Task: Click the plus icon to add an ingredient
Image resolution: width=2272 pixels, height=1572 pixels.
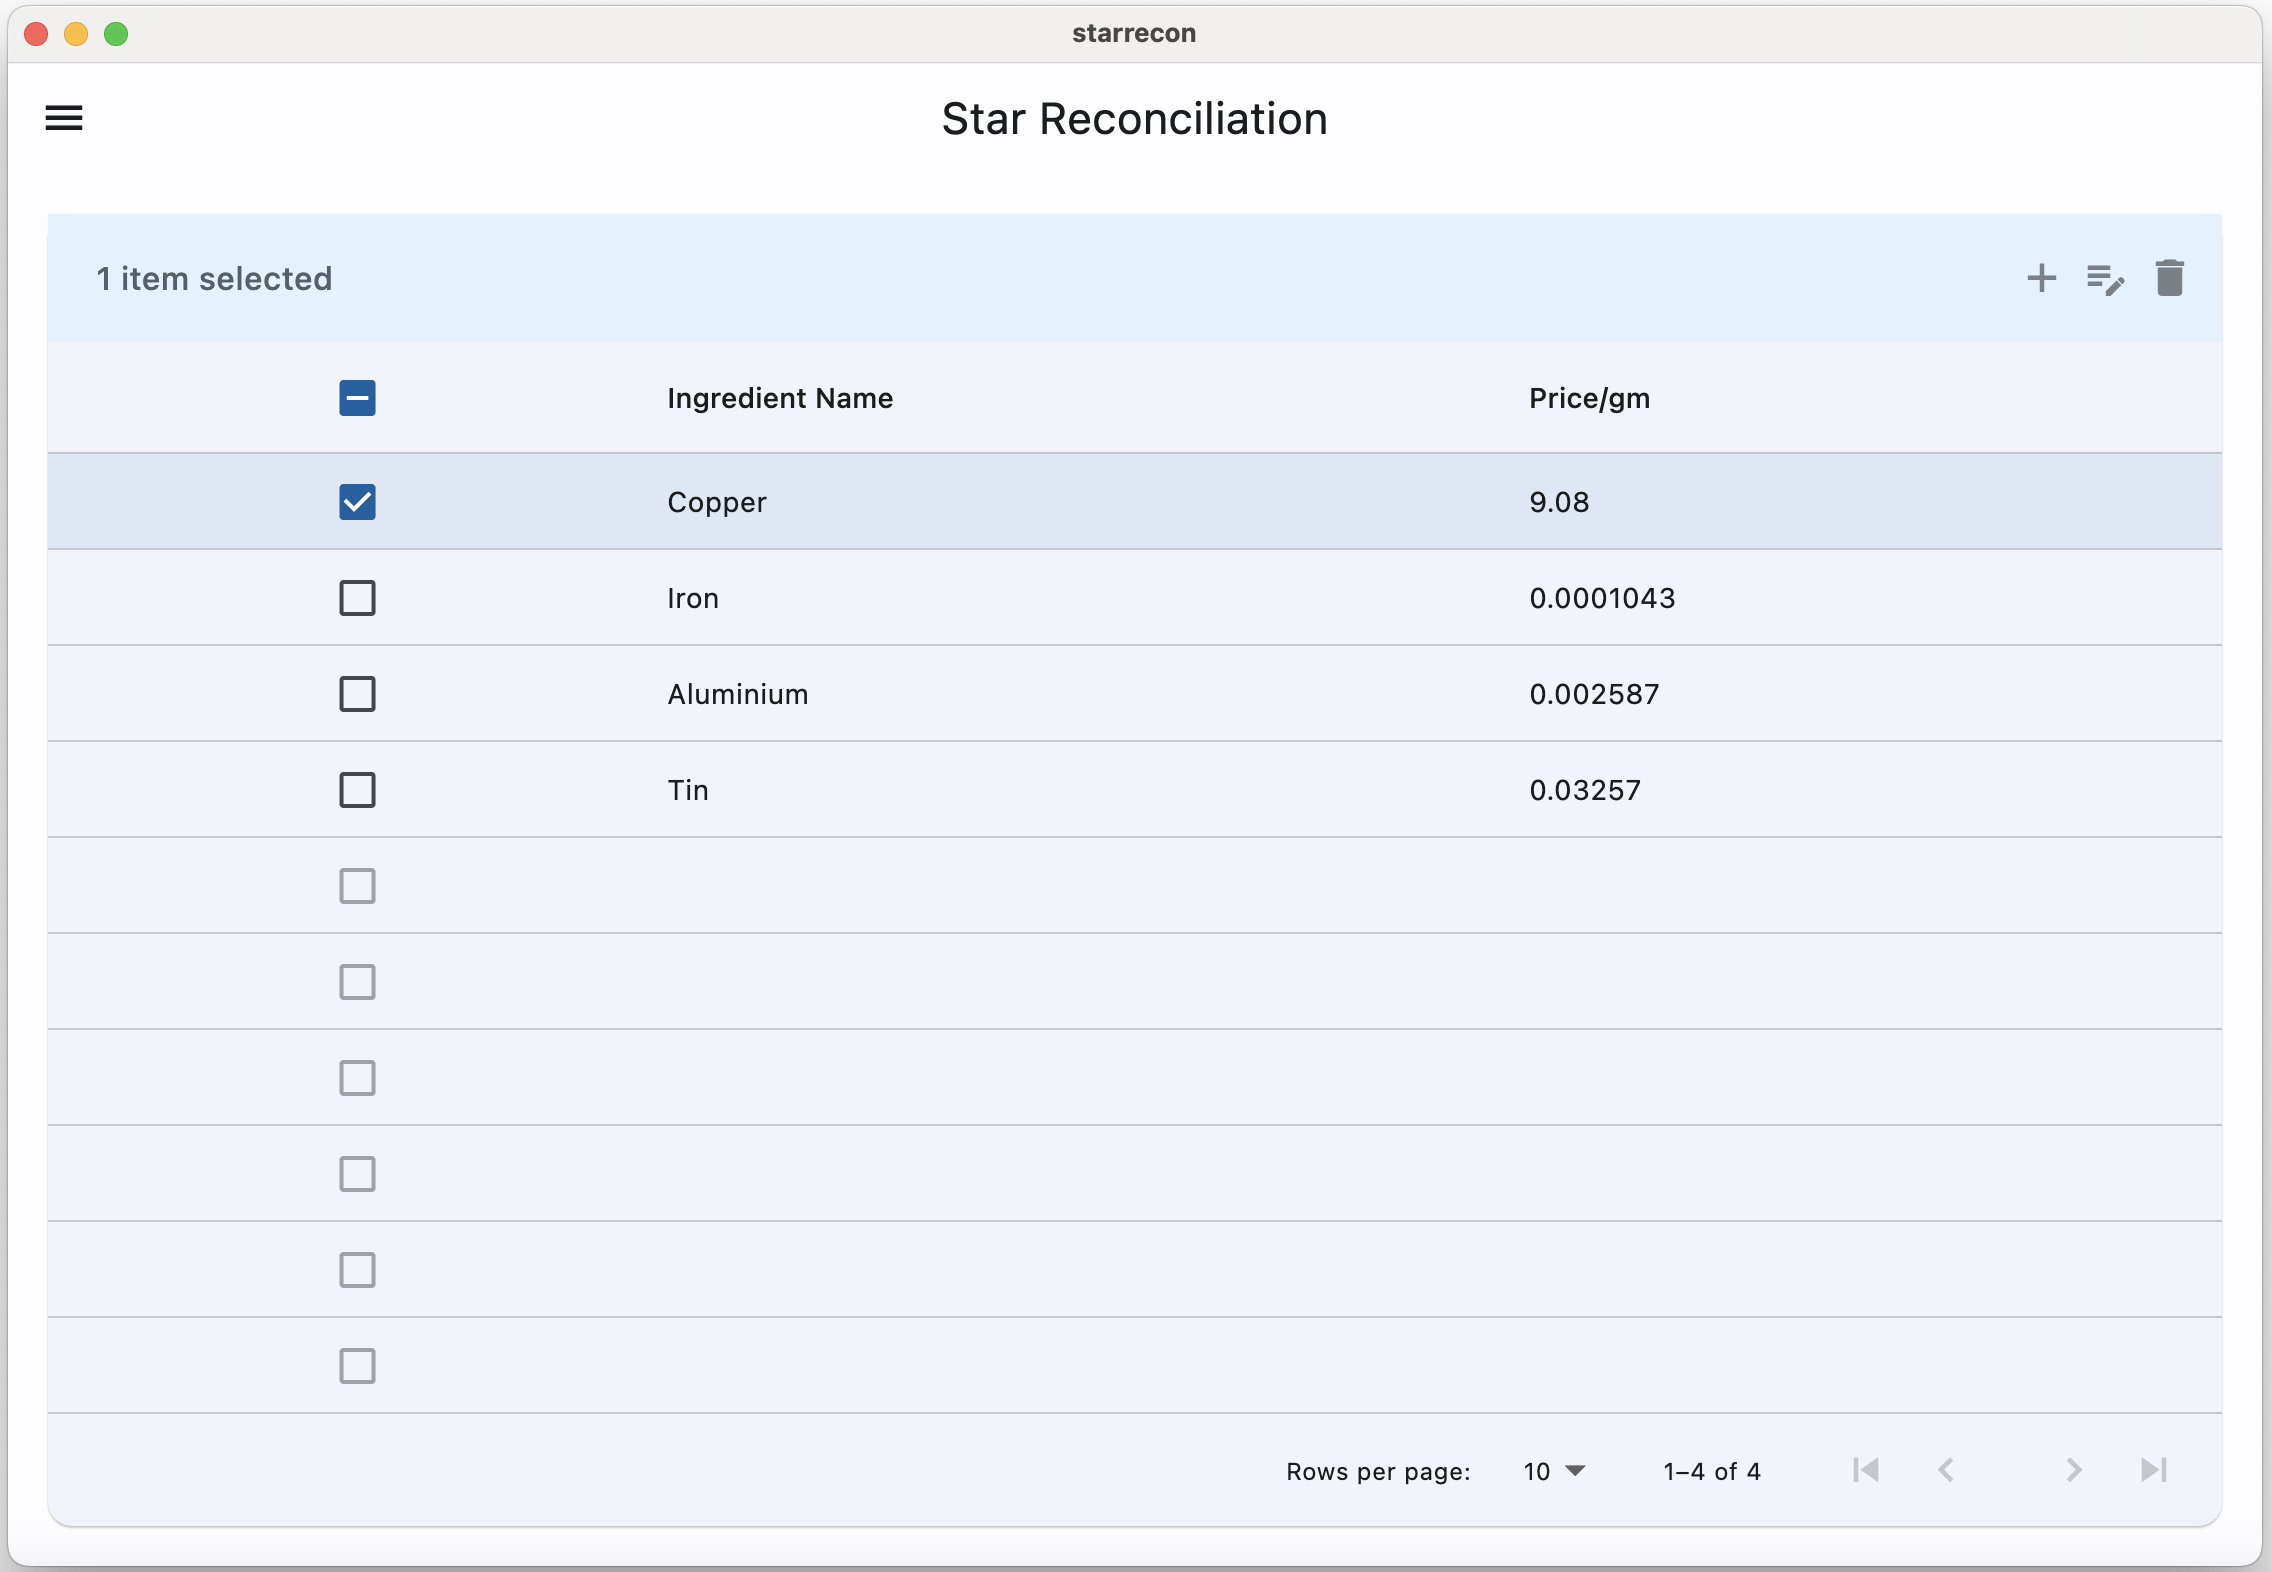Action: pyautogui.click(x=2041, y=278)
